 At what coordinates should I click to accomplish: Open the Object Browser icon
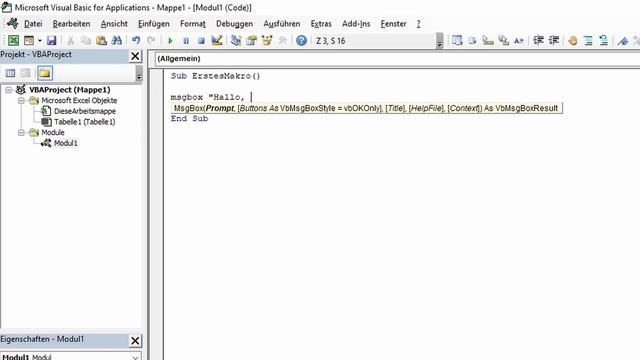point(267,40)
